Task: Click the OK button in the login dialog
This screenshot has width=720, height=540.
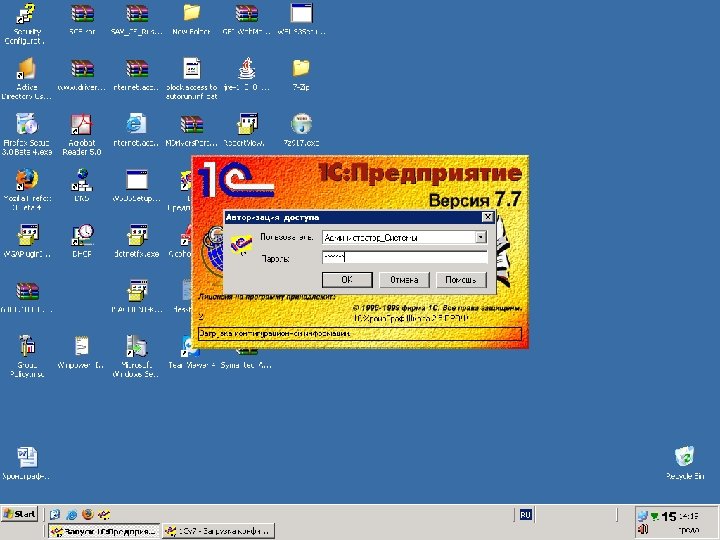Action: (347, 280)
